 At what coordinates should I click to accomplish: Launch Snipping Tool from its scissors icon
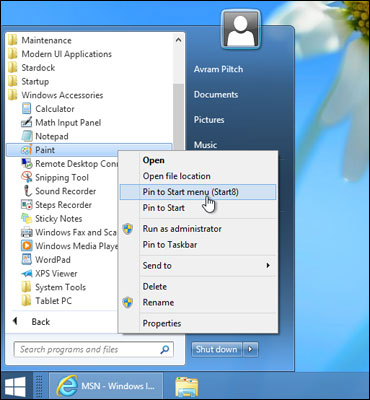(26, 177)
